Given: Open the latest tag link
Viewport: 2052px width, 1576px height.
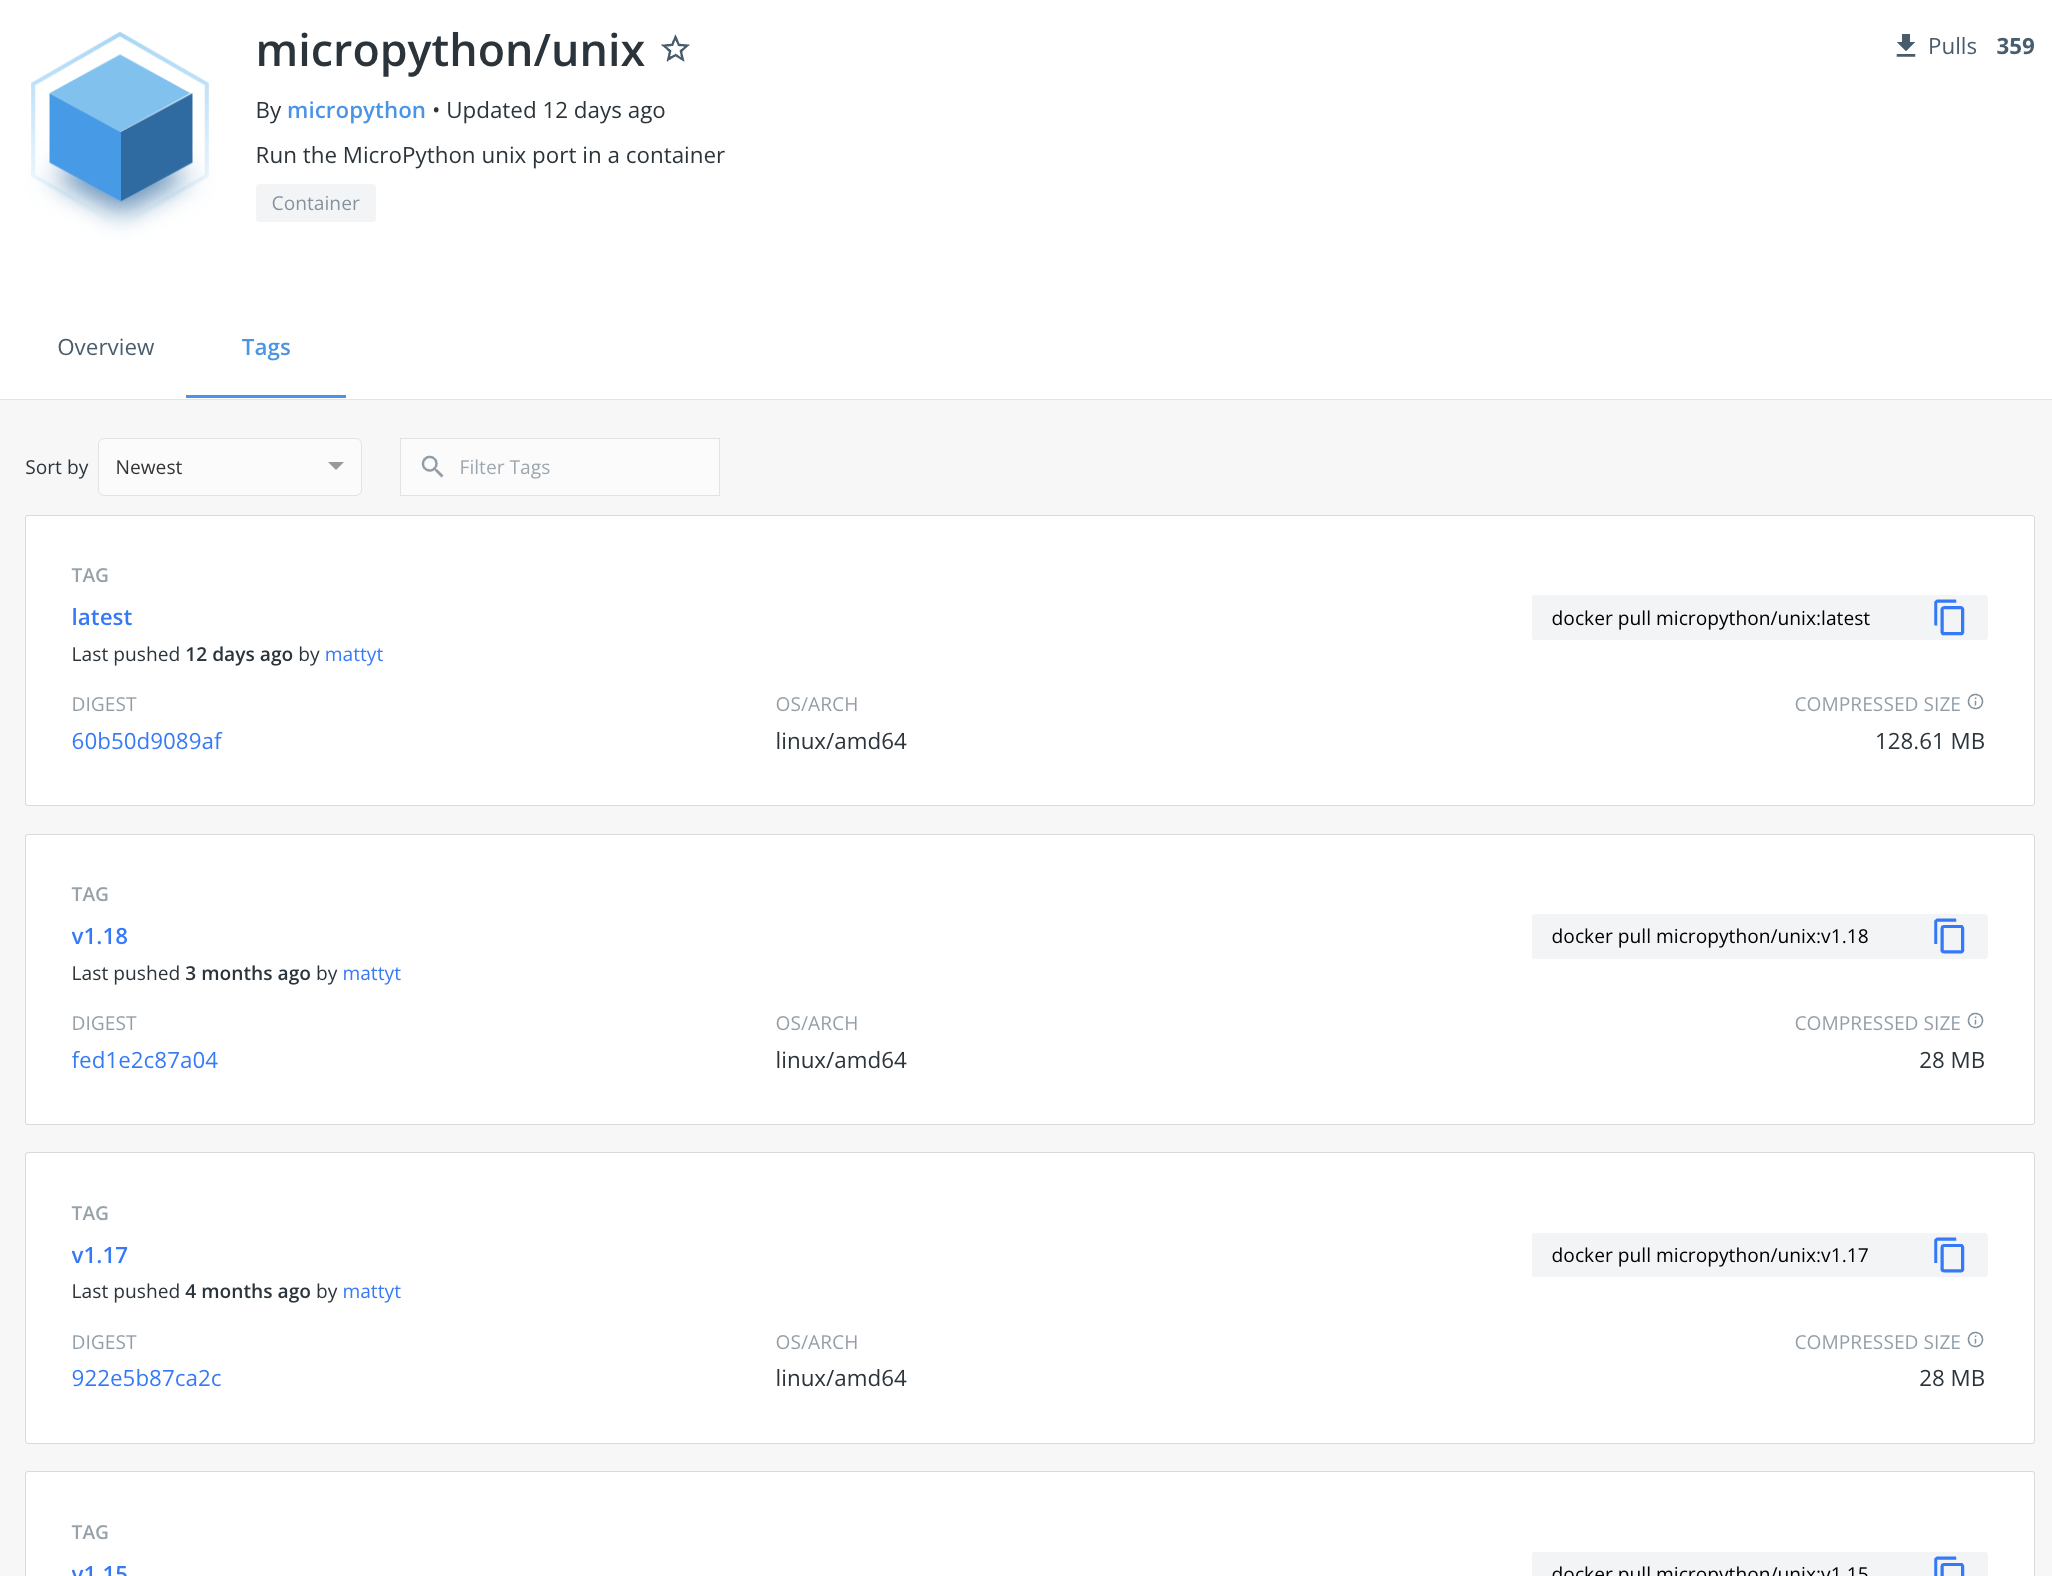Looking at the screenshot, I should [x=101, y=617].
